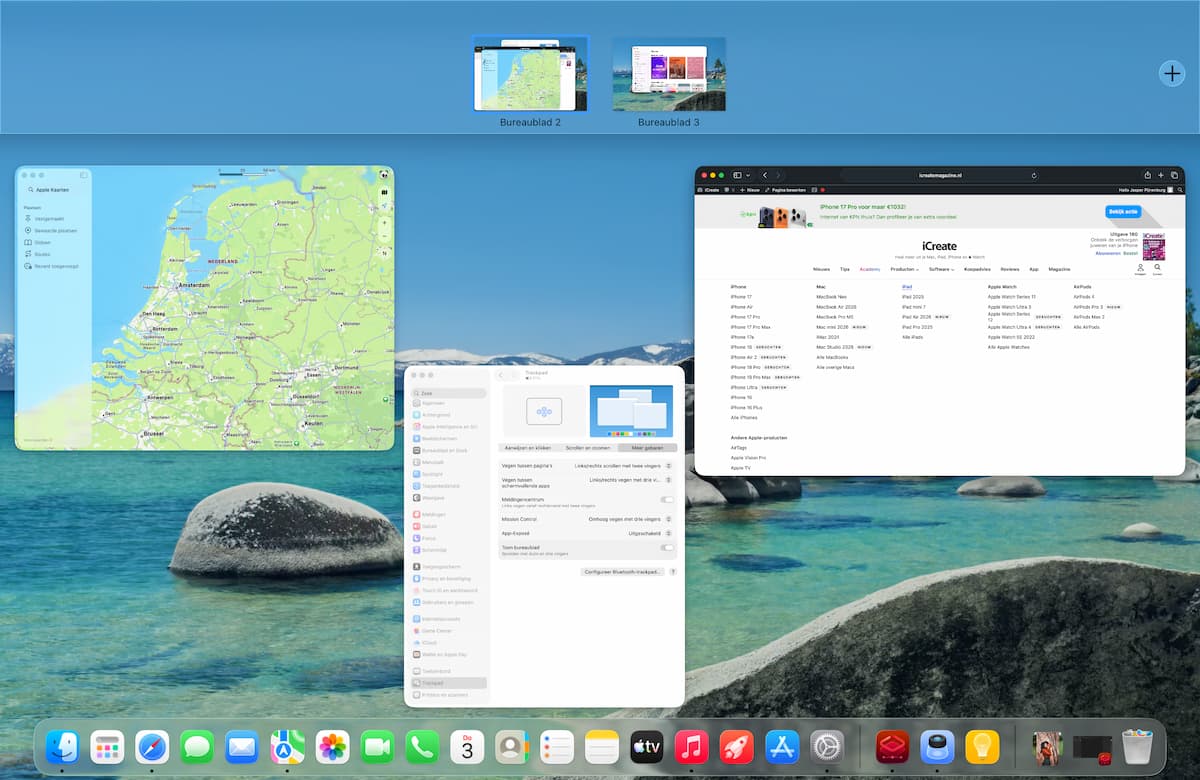Toggle Maps sidebar icon
The height and width of the screenshot is (780, 1200).
tap(83, 175)
